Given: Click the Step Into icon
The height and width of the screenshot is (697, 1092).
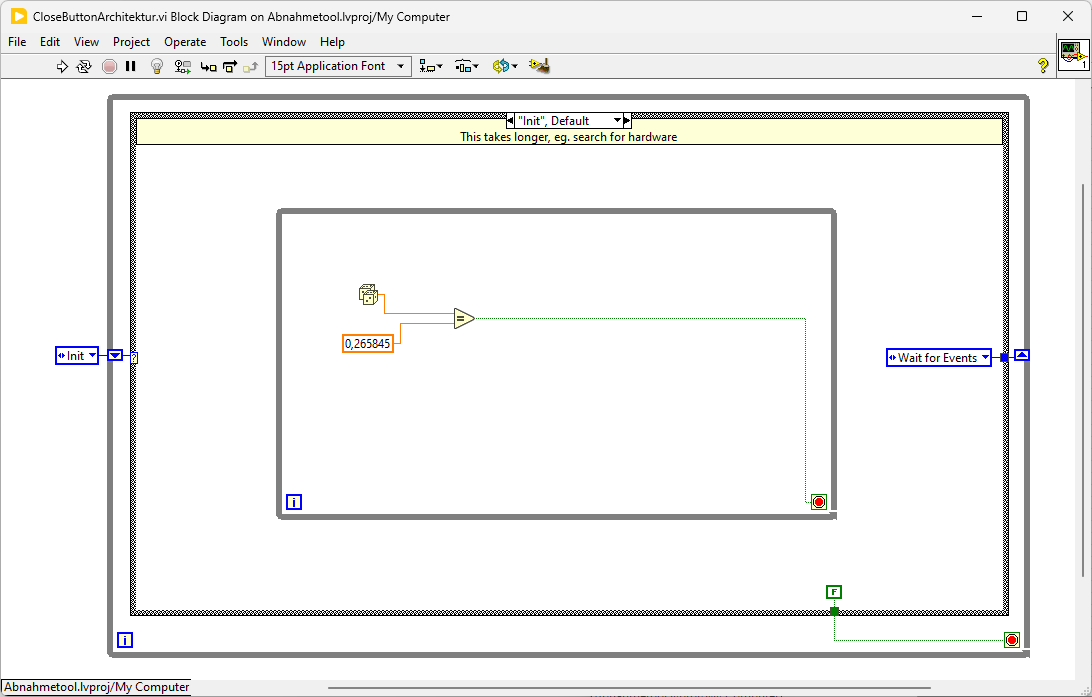Looking at the screenshot, I should [x=208, y=66].
